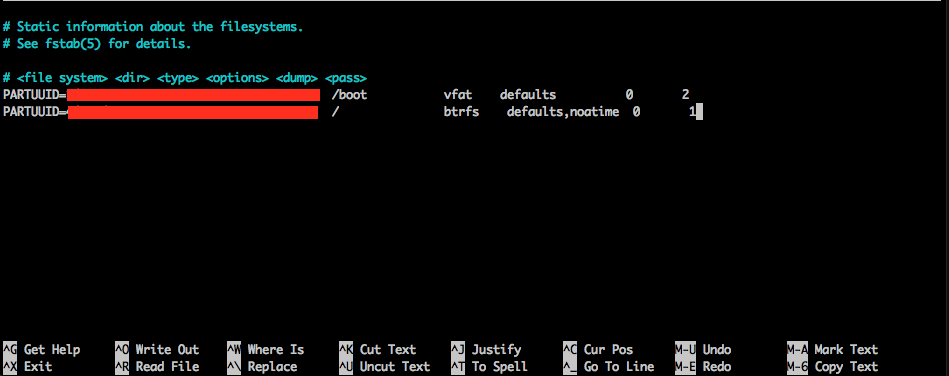This screenshot has width=949, height=376.
Task: Choose the ^K Cut Text command
Action: [378, 349]
